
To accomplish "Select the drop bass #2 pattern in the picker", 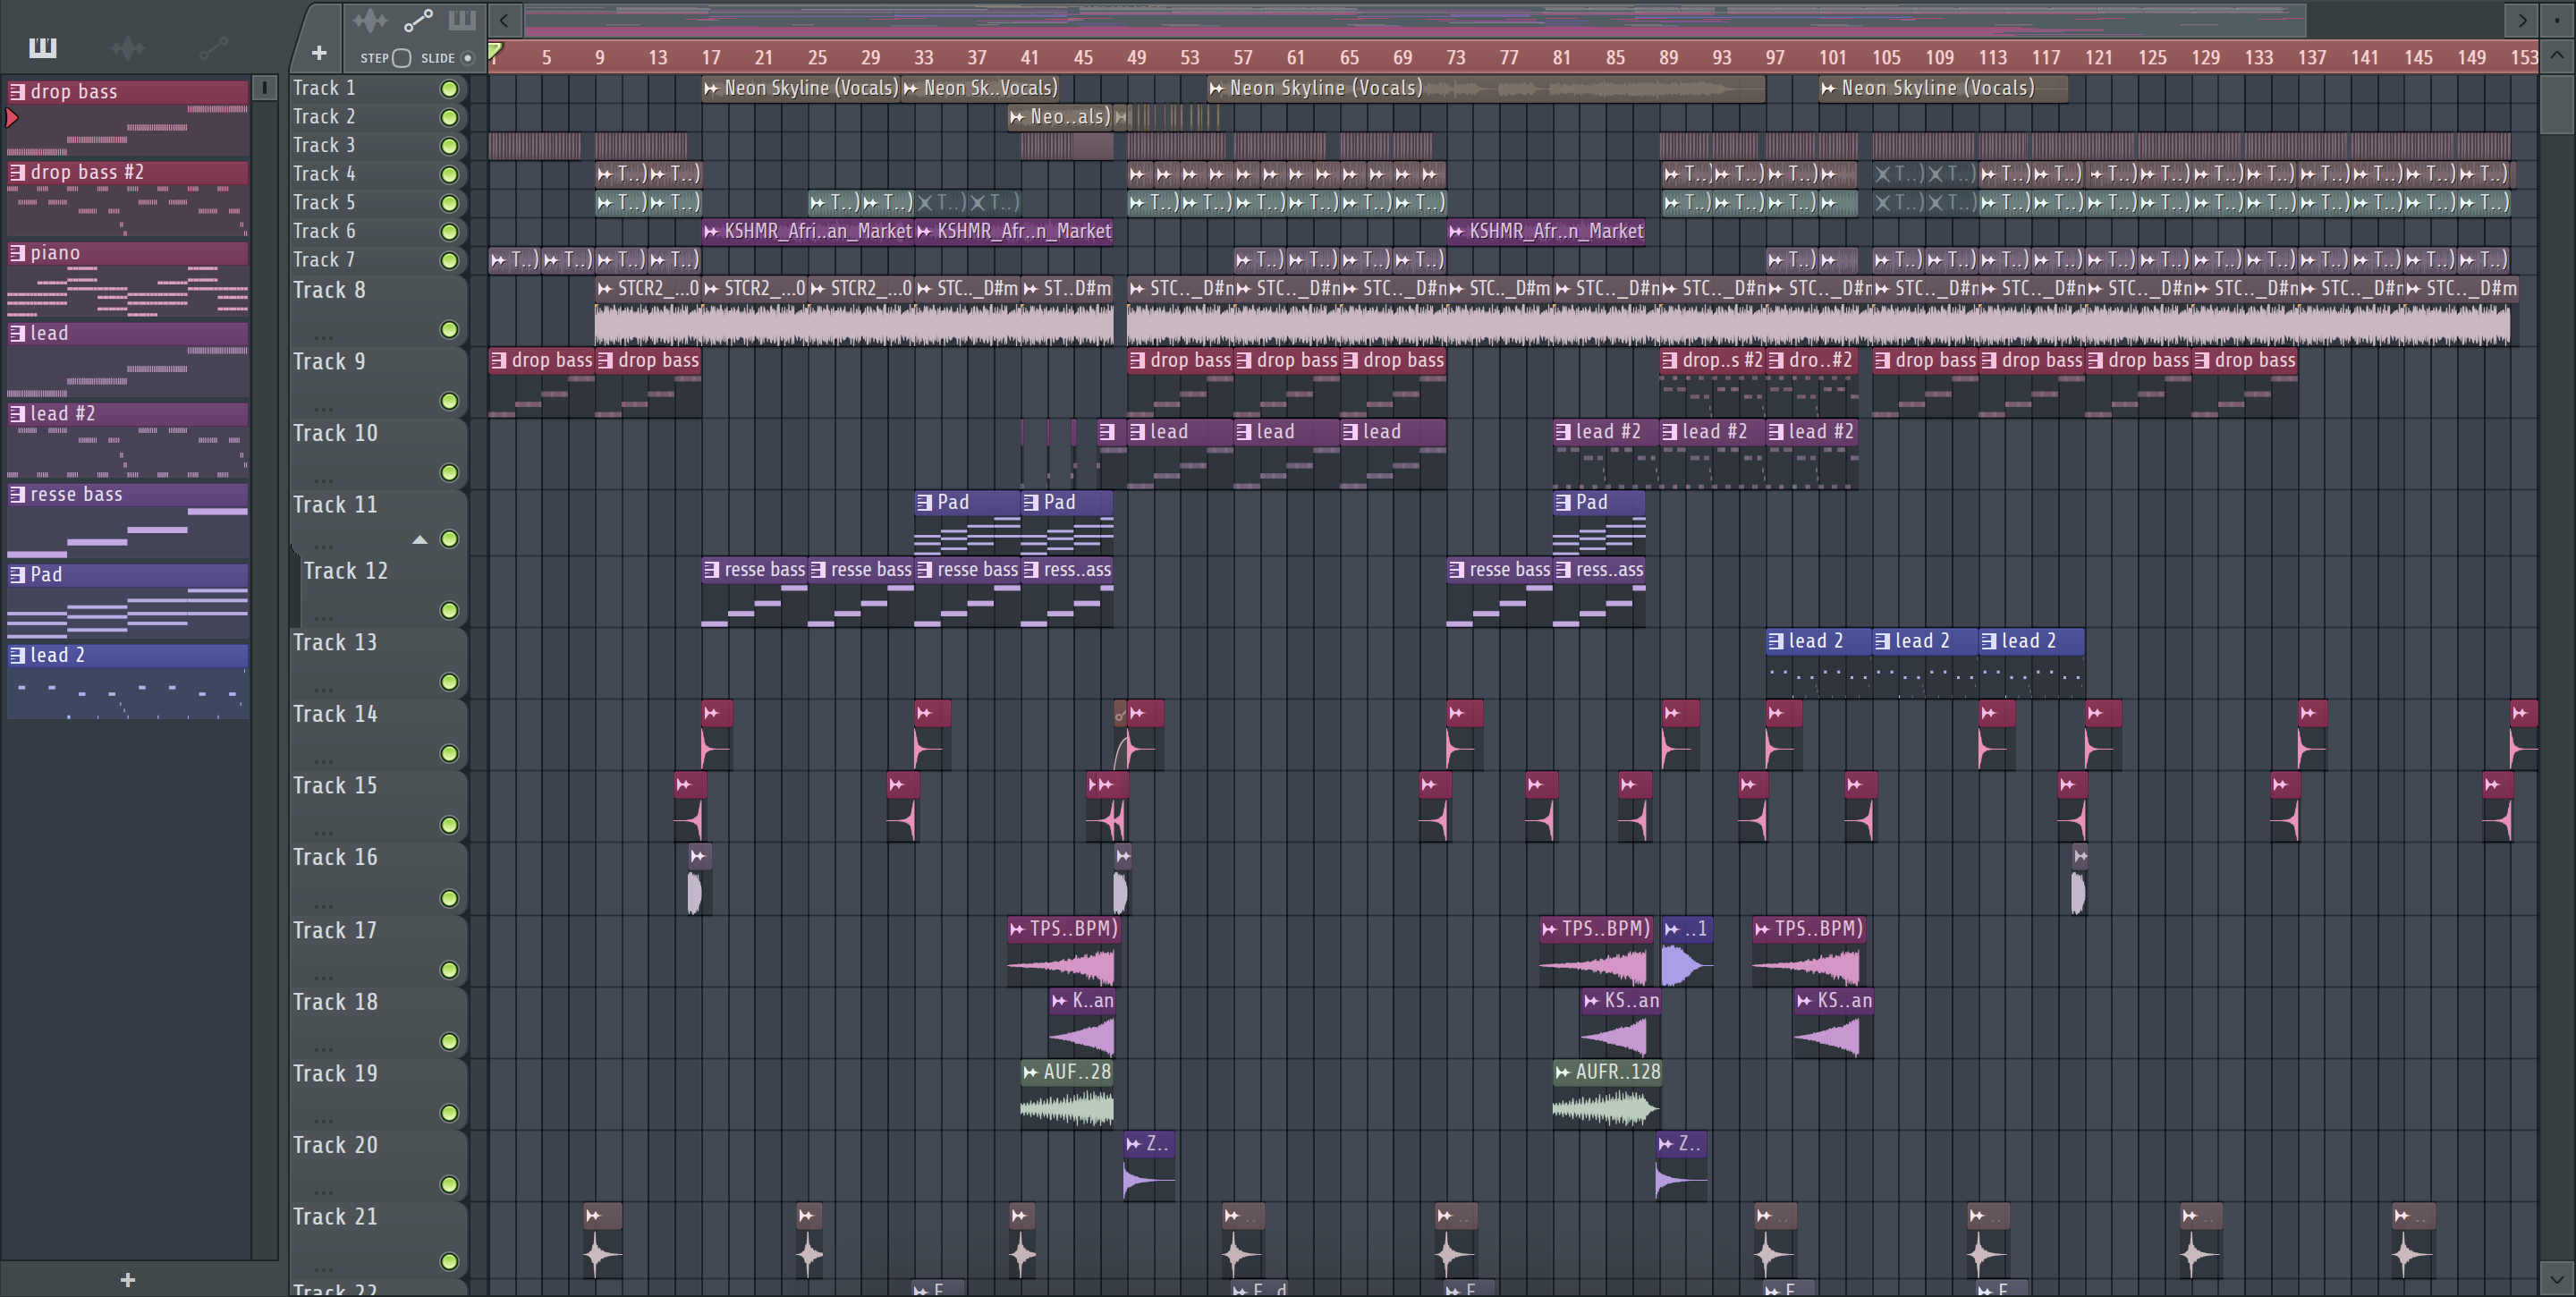I will pyautogui.click(x=127, y=199).
